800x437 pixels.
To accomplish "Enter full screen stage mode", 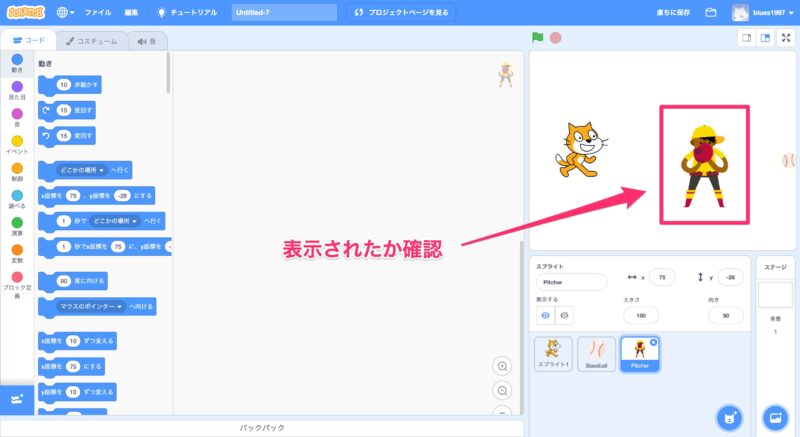I will [786, 38].
